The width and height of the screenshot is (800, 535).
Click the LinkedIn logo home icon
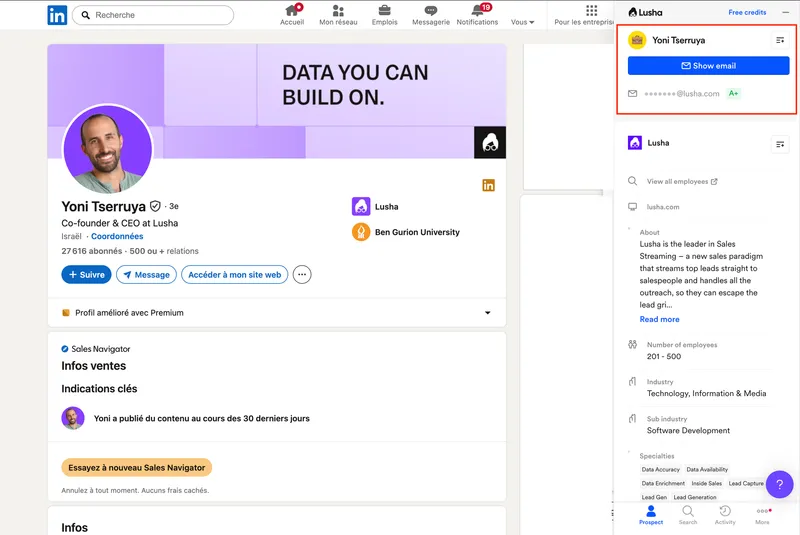point(57,15)
